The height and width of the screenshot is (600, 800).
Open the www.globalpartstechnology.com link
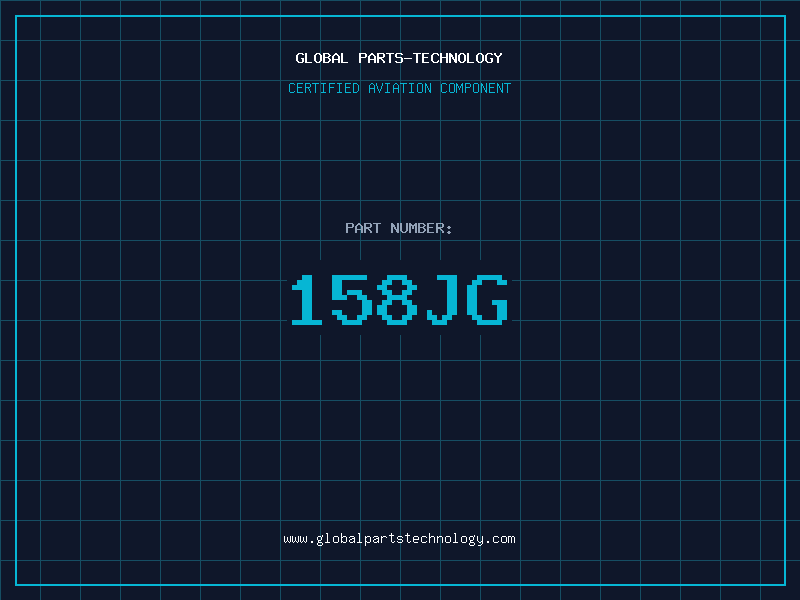[x=399, y=539]
